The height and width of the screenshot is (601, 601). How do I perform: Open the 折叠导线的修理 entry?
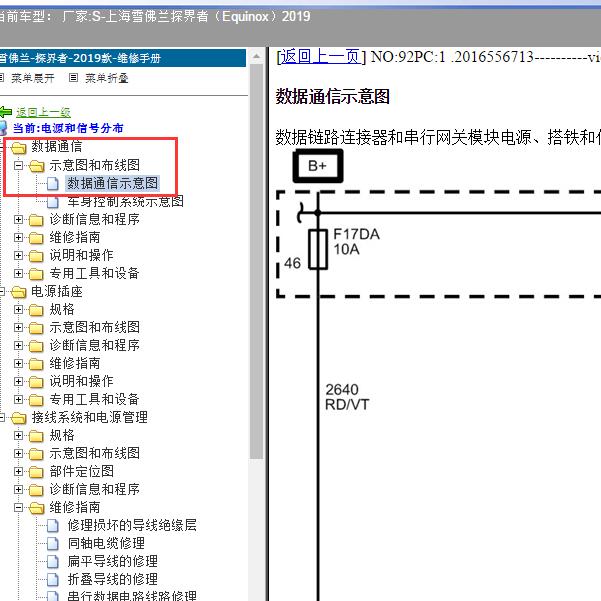[113, 579]
